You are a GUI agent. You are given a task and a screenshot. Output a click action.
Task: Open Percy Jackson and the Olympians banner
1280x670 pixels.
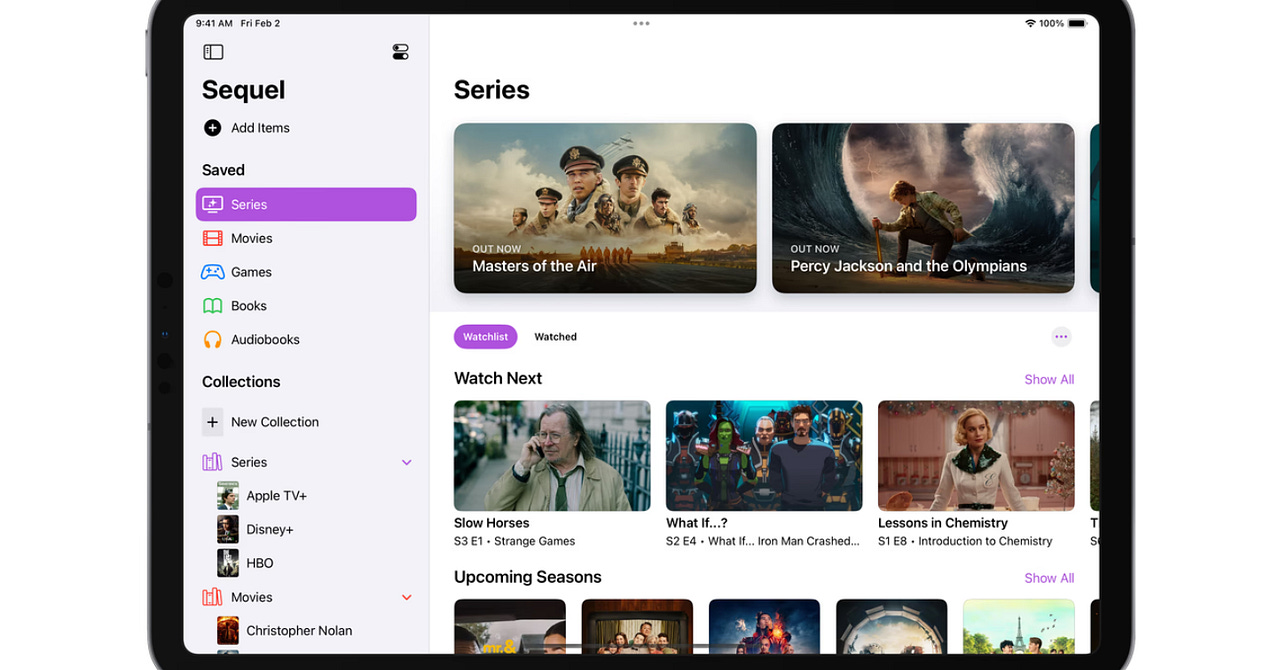[923, 208]
